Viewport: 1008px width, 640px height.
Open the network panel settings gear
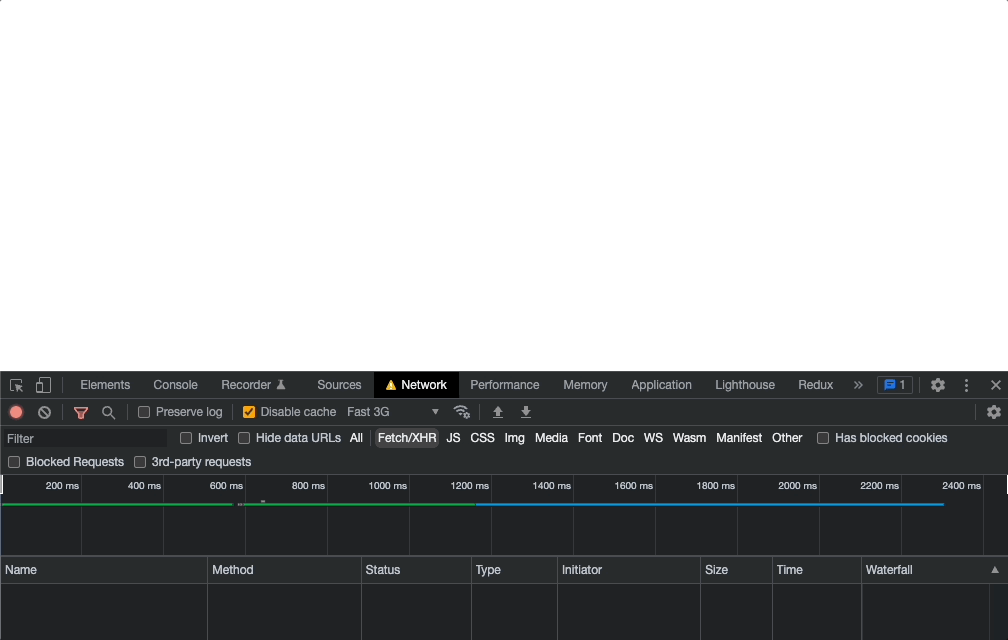[993, 412]
